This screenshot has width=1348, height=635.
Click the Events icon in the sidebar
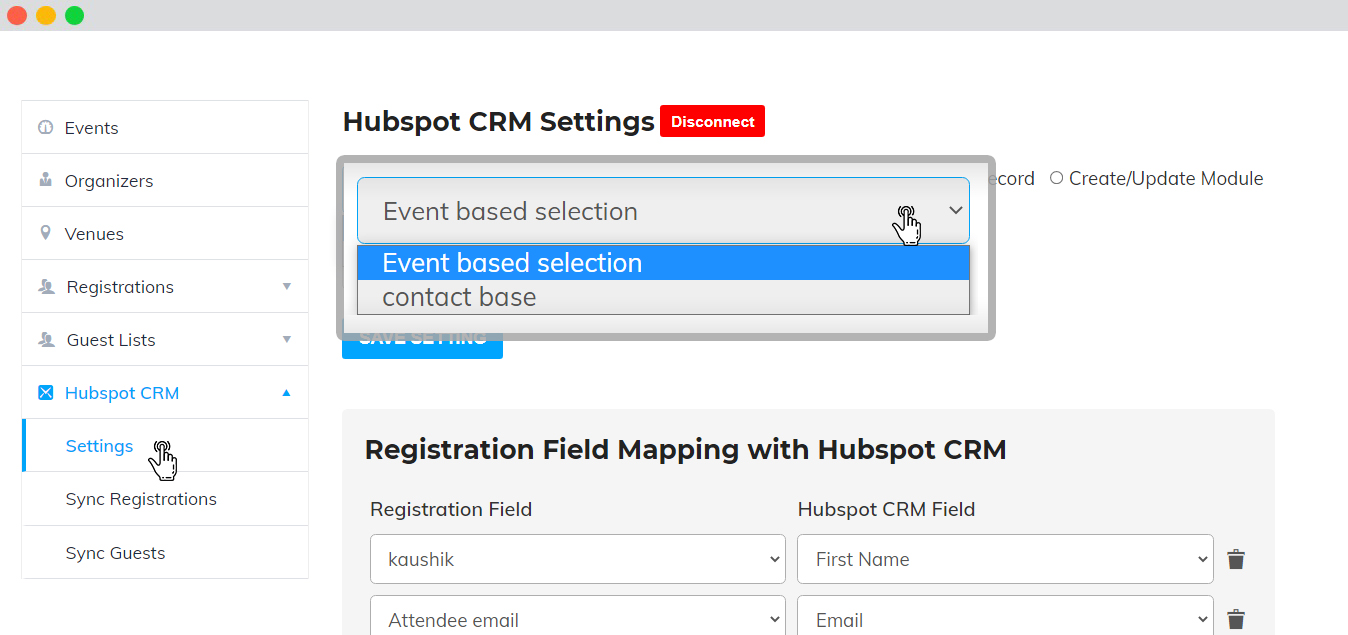[x=45, y=128]
